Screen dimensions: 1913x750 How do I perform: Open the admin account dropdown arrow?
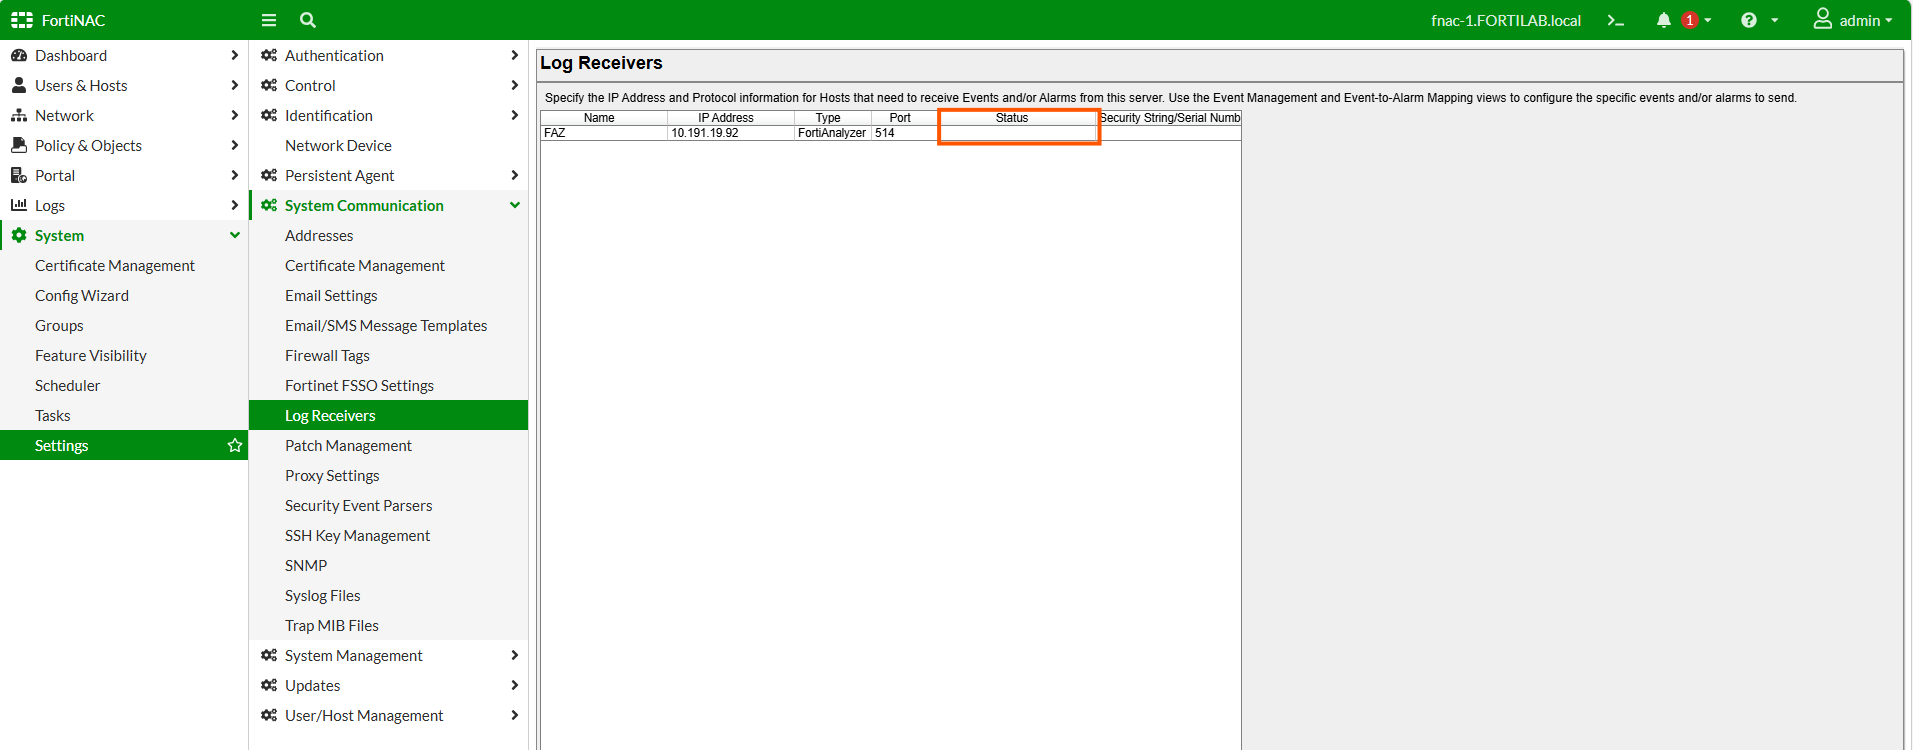click(x=1889, y=21)
